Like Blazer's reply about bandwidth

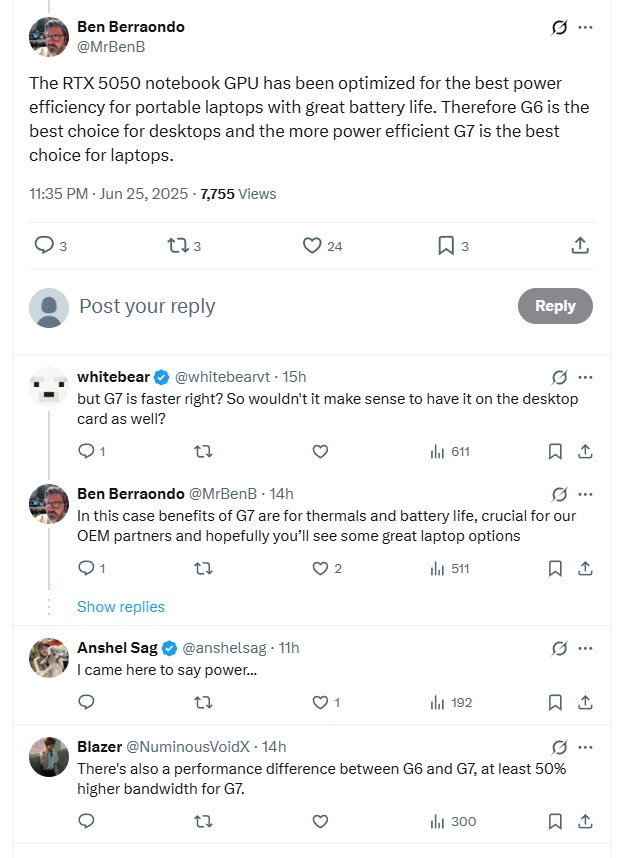tap(320, 822)
